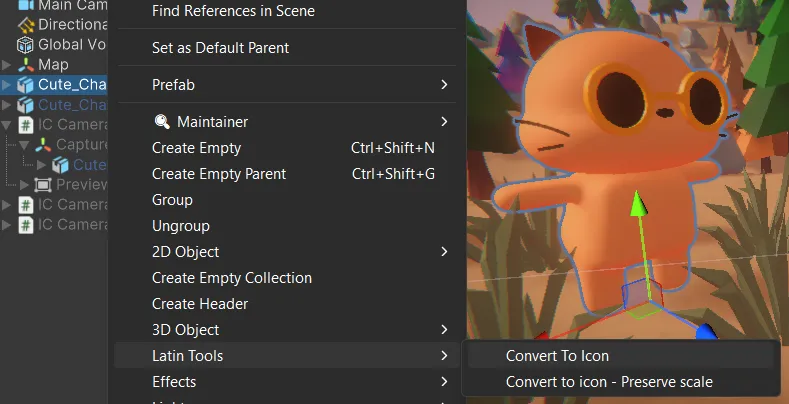
Task: Open the 2D Object submenu
Action: coord(286,252)
